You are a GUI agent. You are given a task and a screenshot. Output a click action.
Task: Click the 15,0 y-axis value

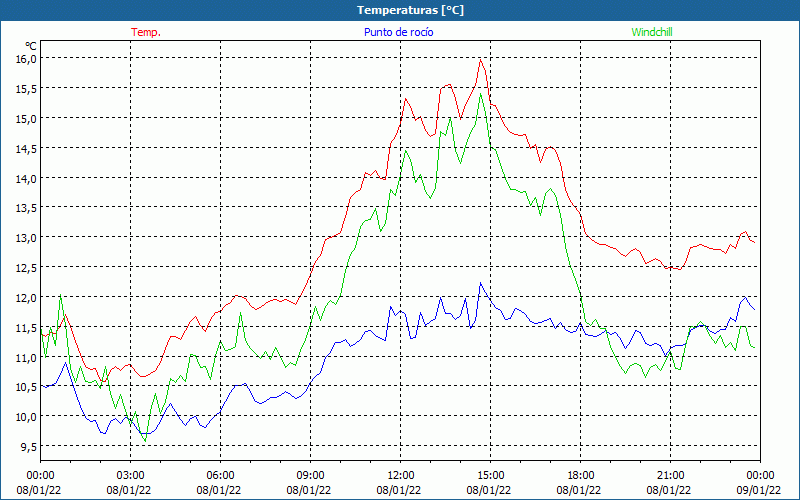click(27, 118)
